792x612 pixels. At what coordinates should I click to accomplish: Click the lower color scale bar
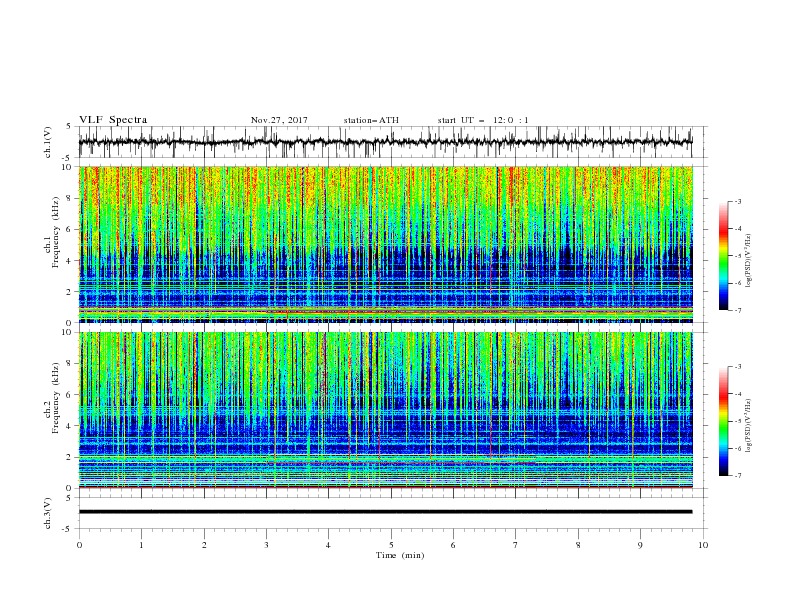[723, 421]
